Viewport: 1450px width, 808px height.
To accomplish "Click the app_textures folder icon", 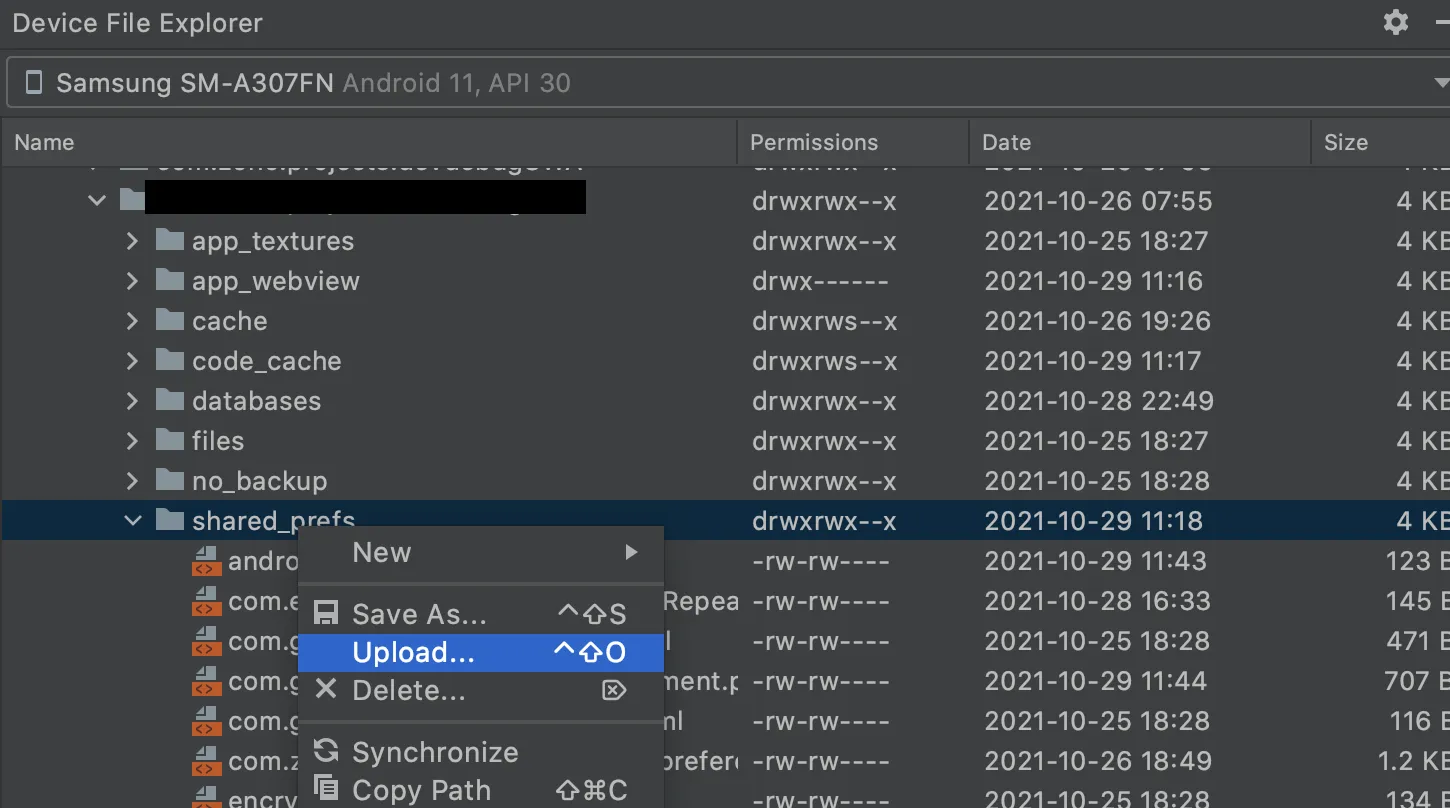I will [x=171, y=241].
